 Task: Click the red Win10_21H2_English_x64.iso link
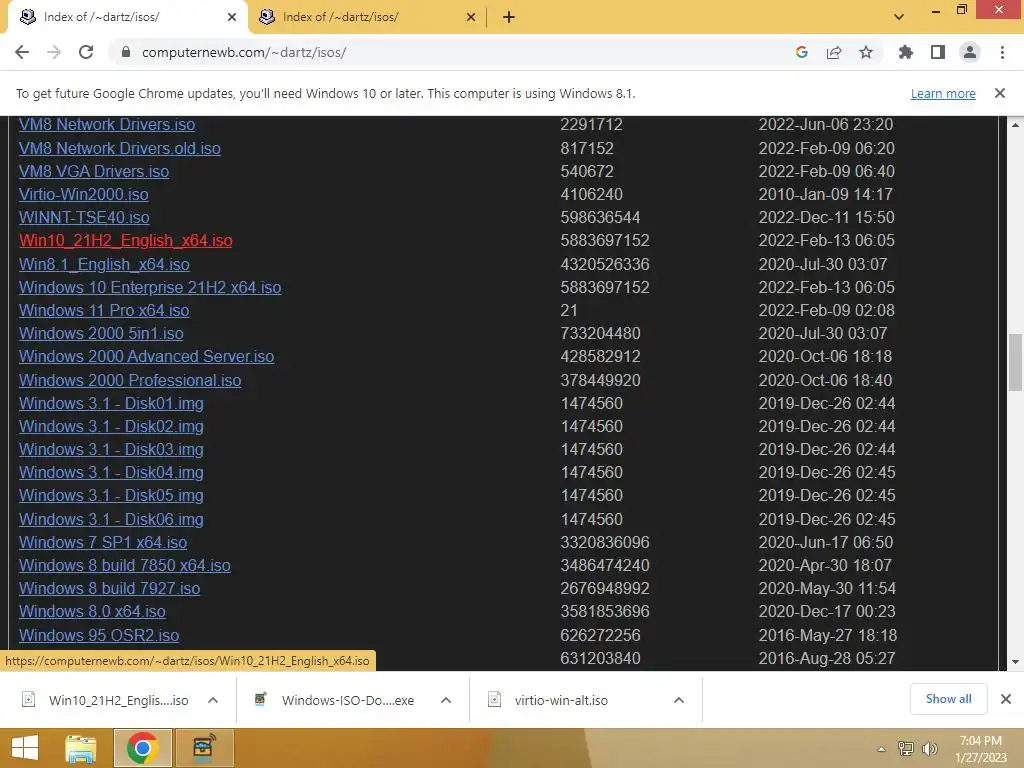click(x=125, y=240)
